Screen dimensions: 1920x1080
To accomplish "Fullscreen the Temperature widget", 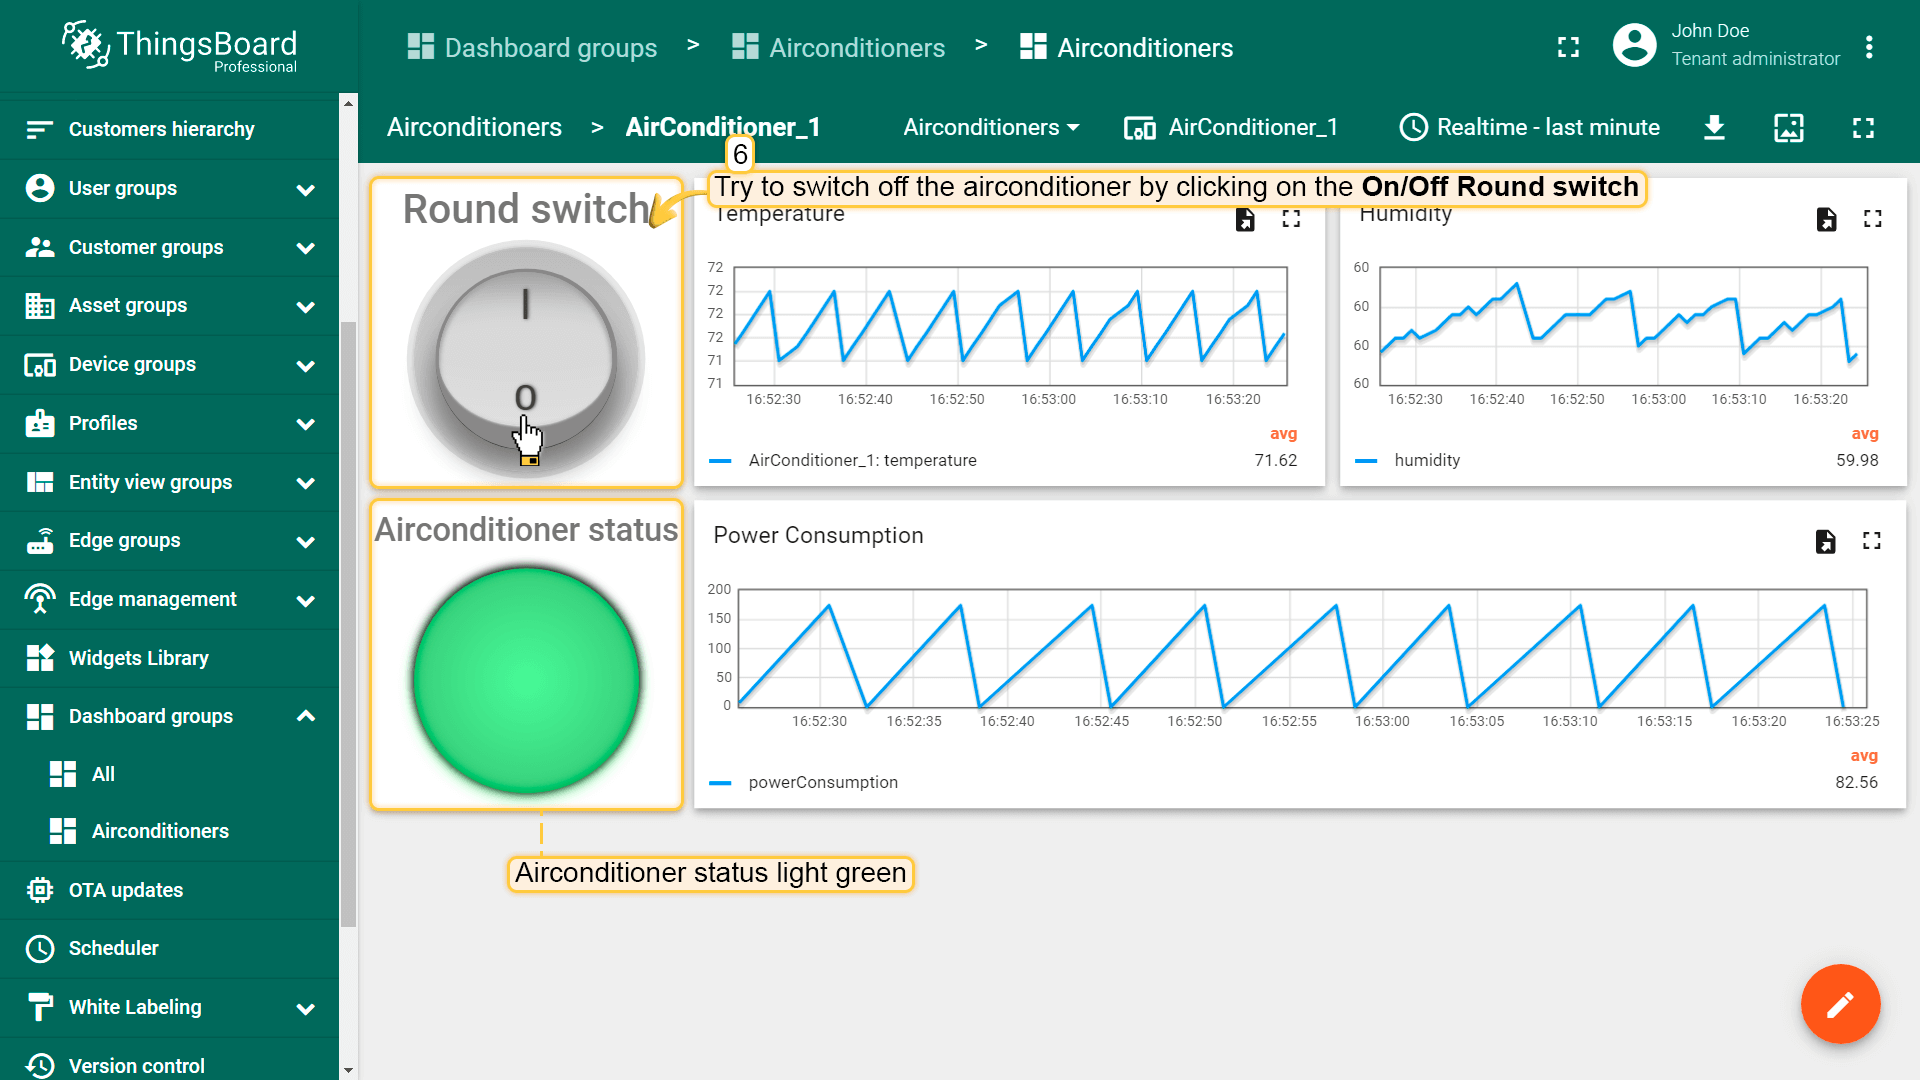I will point(1291,219).
